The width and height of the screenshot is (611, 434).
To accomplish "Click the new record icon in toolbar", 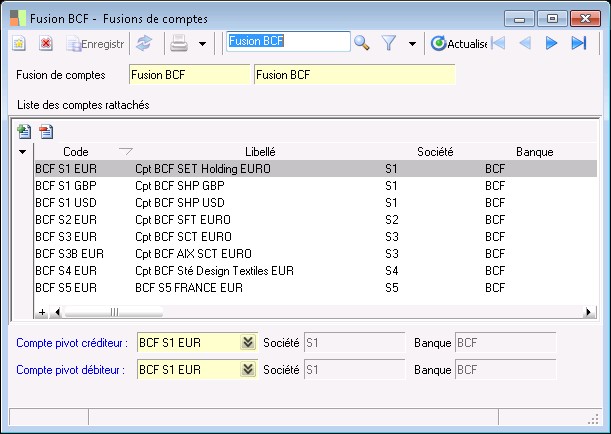I will [19, 43].
